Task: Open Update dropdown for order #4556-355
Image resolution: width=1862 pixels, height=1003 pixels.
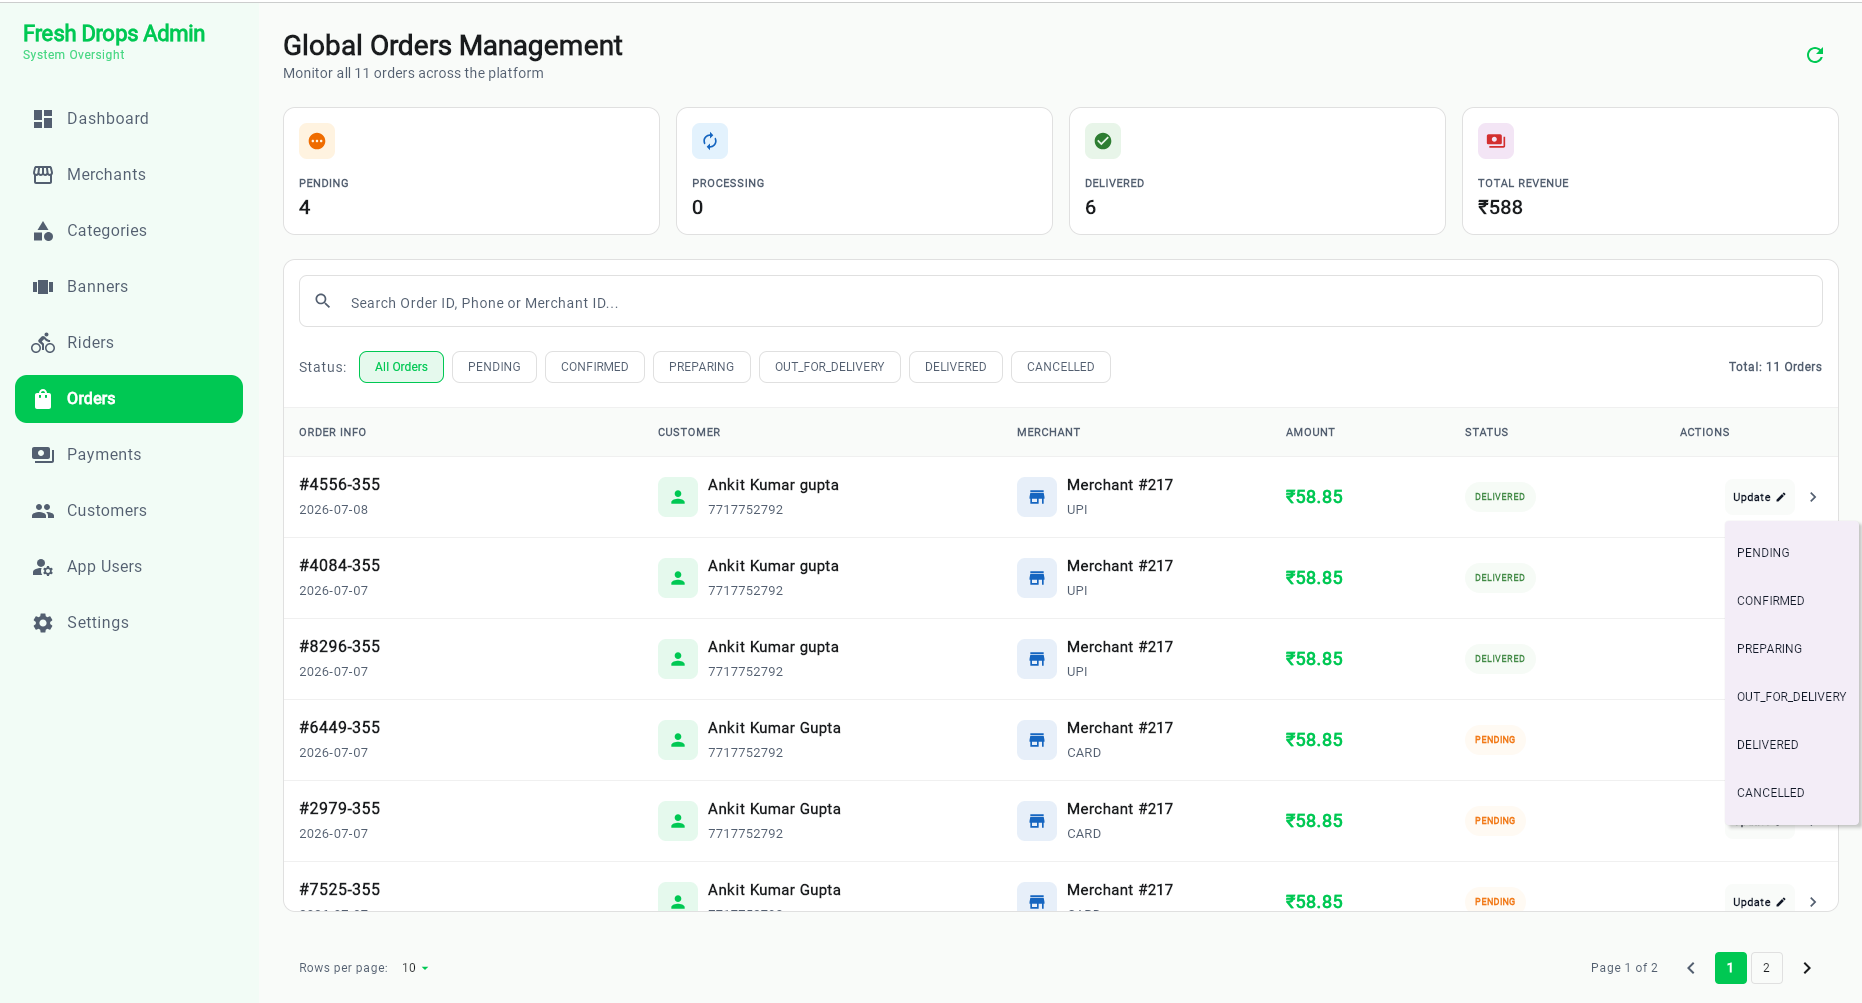Action: [x=1759, y=497]
